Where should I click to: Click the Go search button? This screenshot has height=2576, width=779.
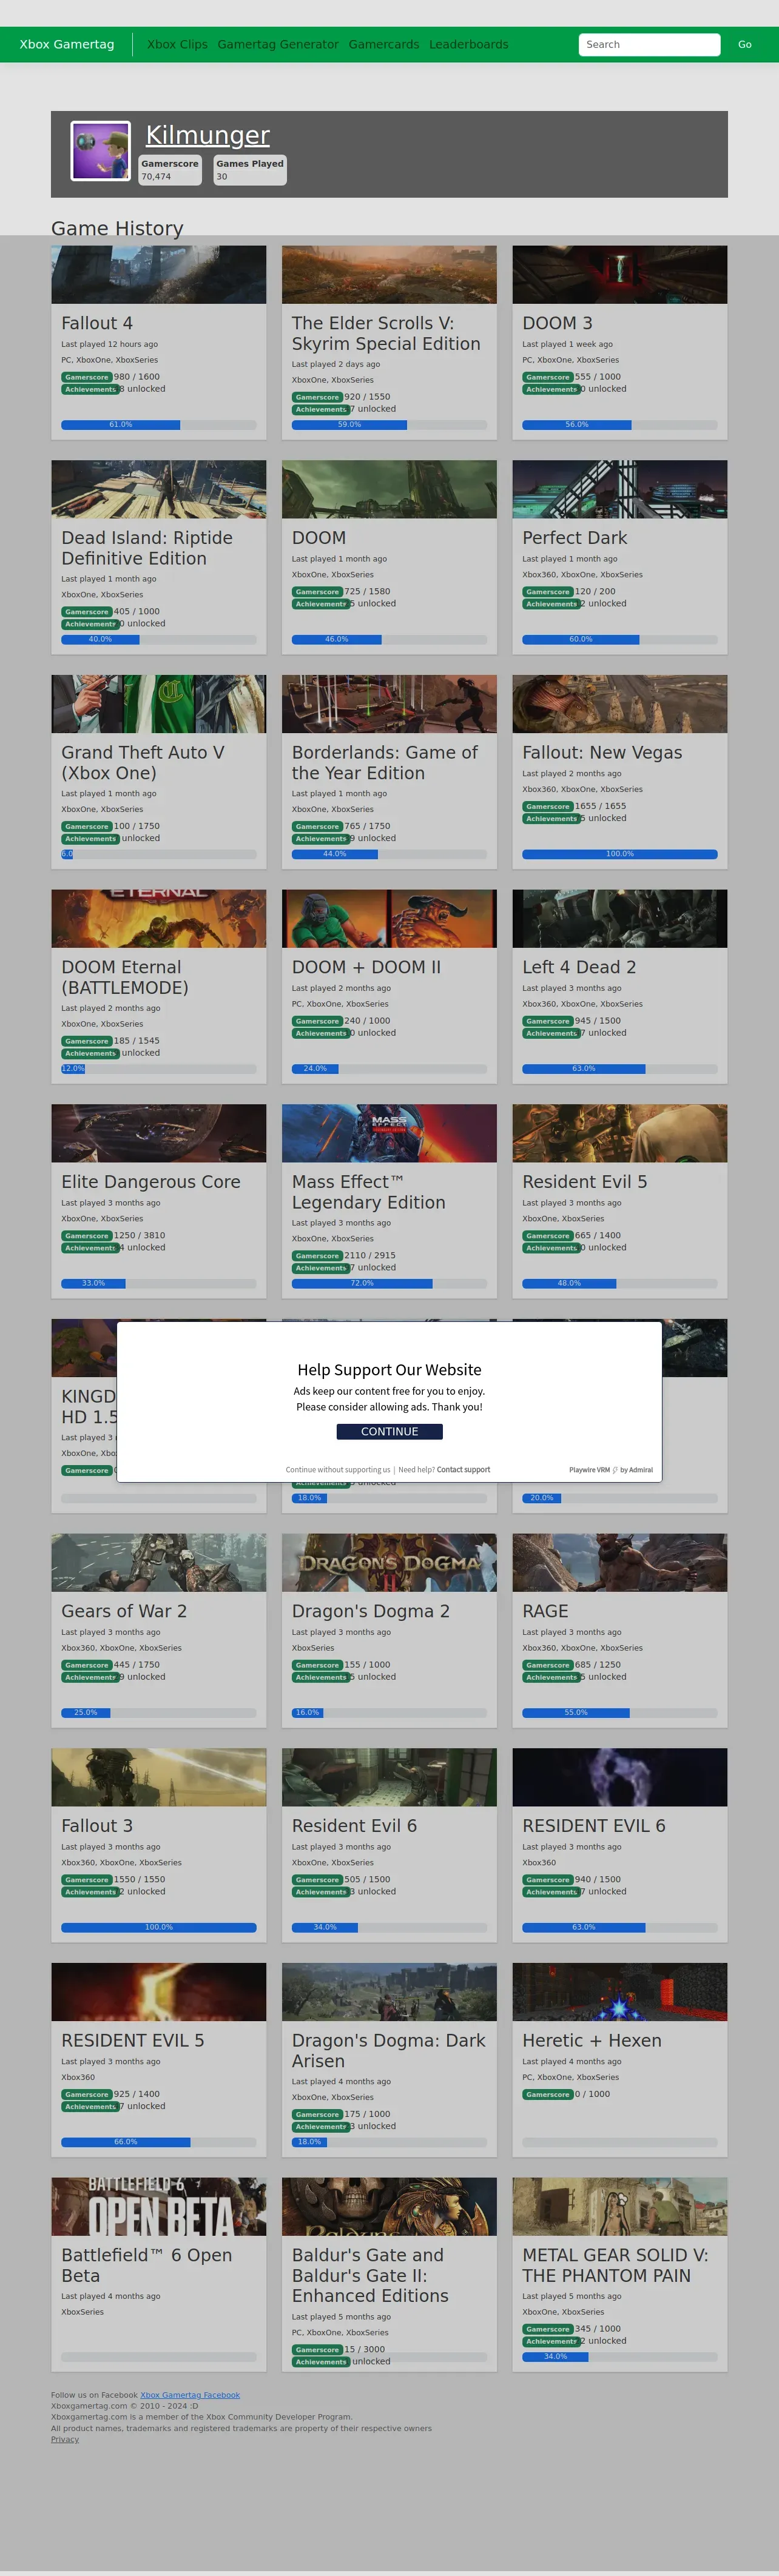coord(745,44)
